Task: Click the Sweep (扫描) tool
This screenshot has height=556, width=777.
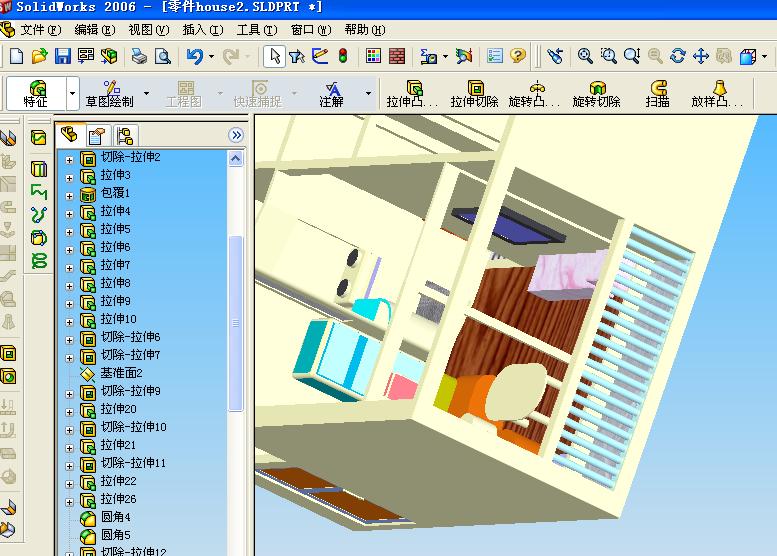Action: tap(658, 94)
